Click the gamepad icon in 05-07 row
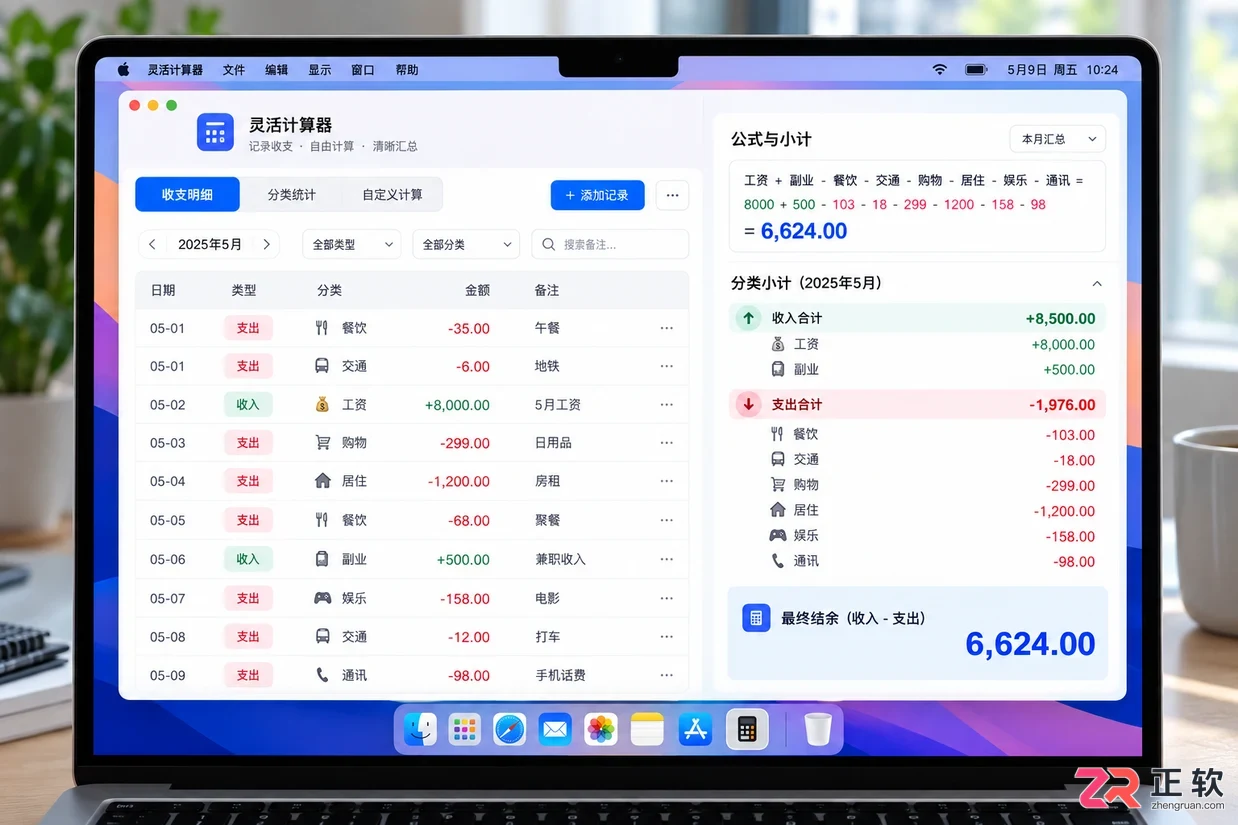 322,598
